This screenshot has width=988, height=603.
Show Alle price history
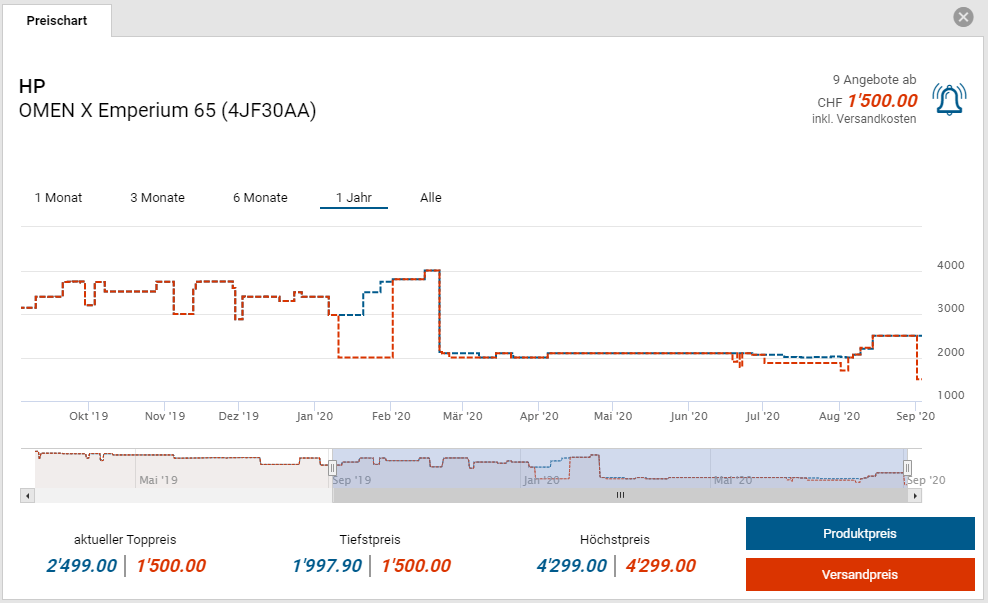[431, 198]
